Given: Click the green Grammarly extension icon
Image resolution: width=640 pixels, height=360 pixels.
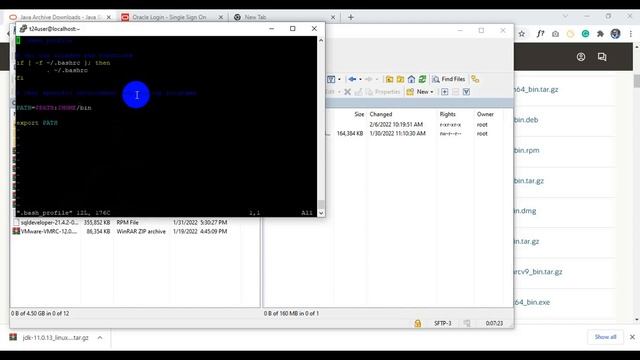Looking at the screenshot, I should [x=585, y=34].
